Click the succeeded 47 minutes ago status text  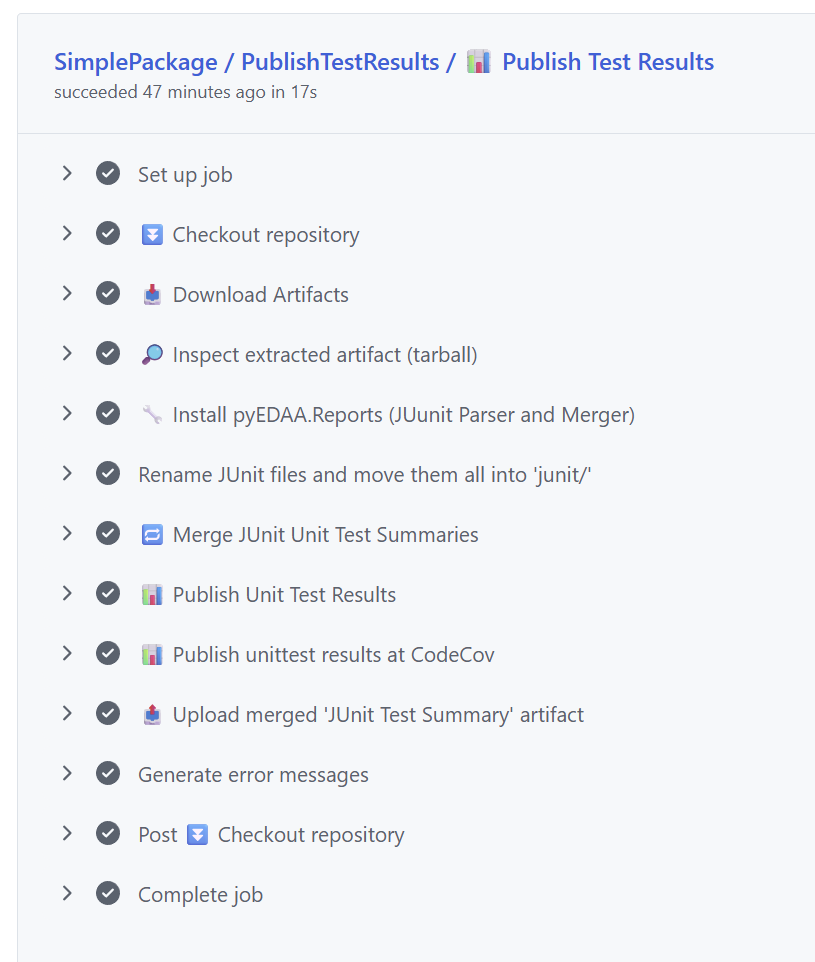point(185,92)
